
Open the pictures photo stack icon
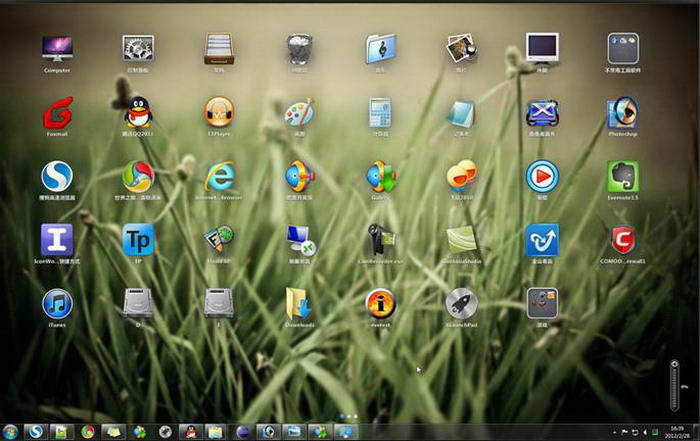[x=461, y=49]
